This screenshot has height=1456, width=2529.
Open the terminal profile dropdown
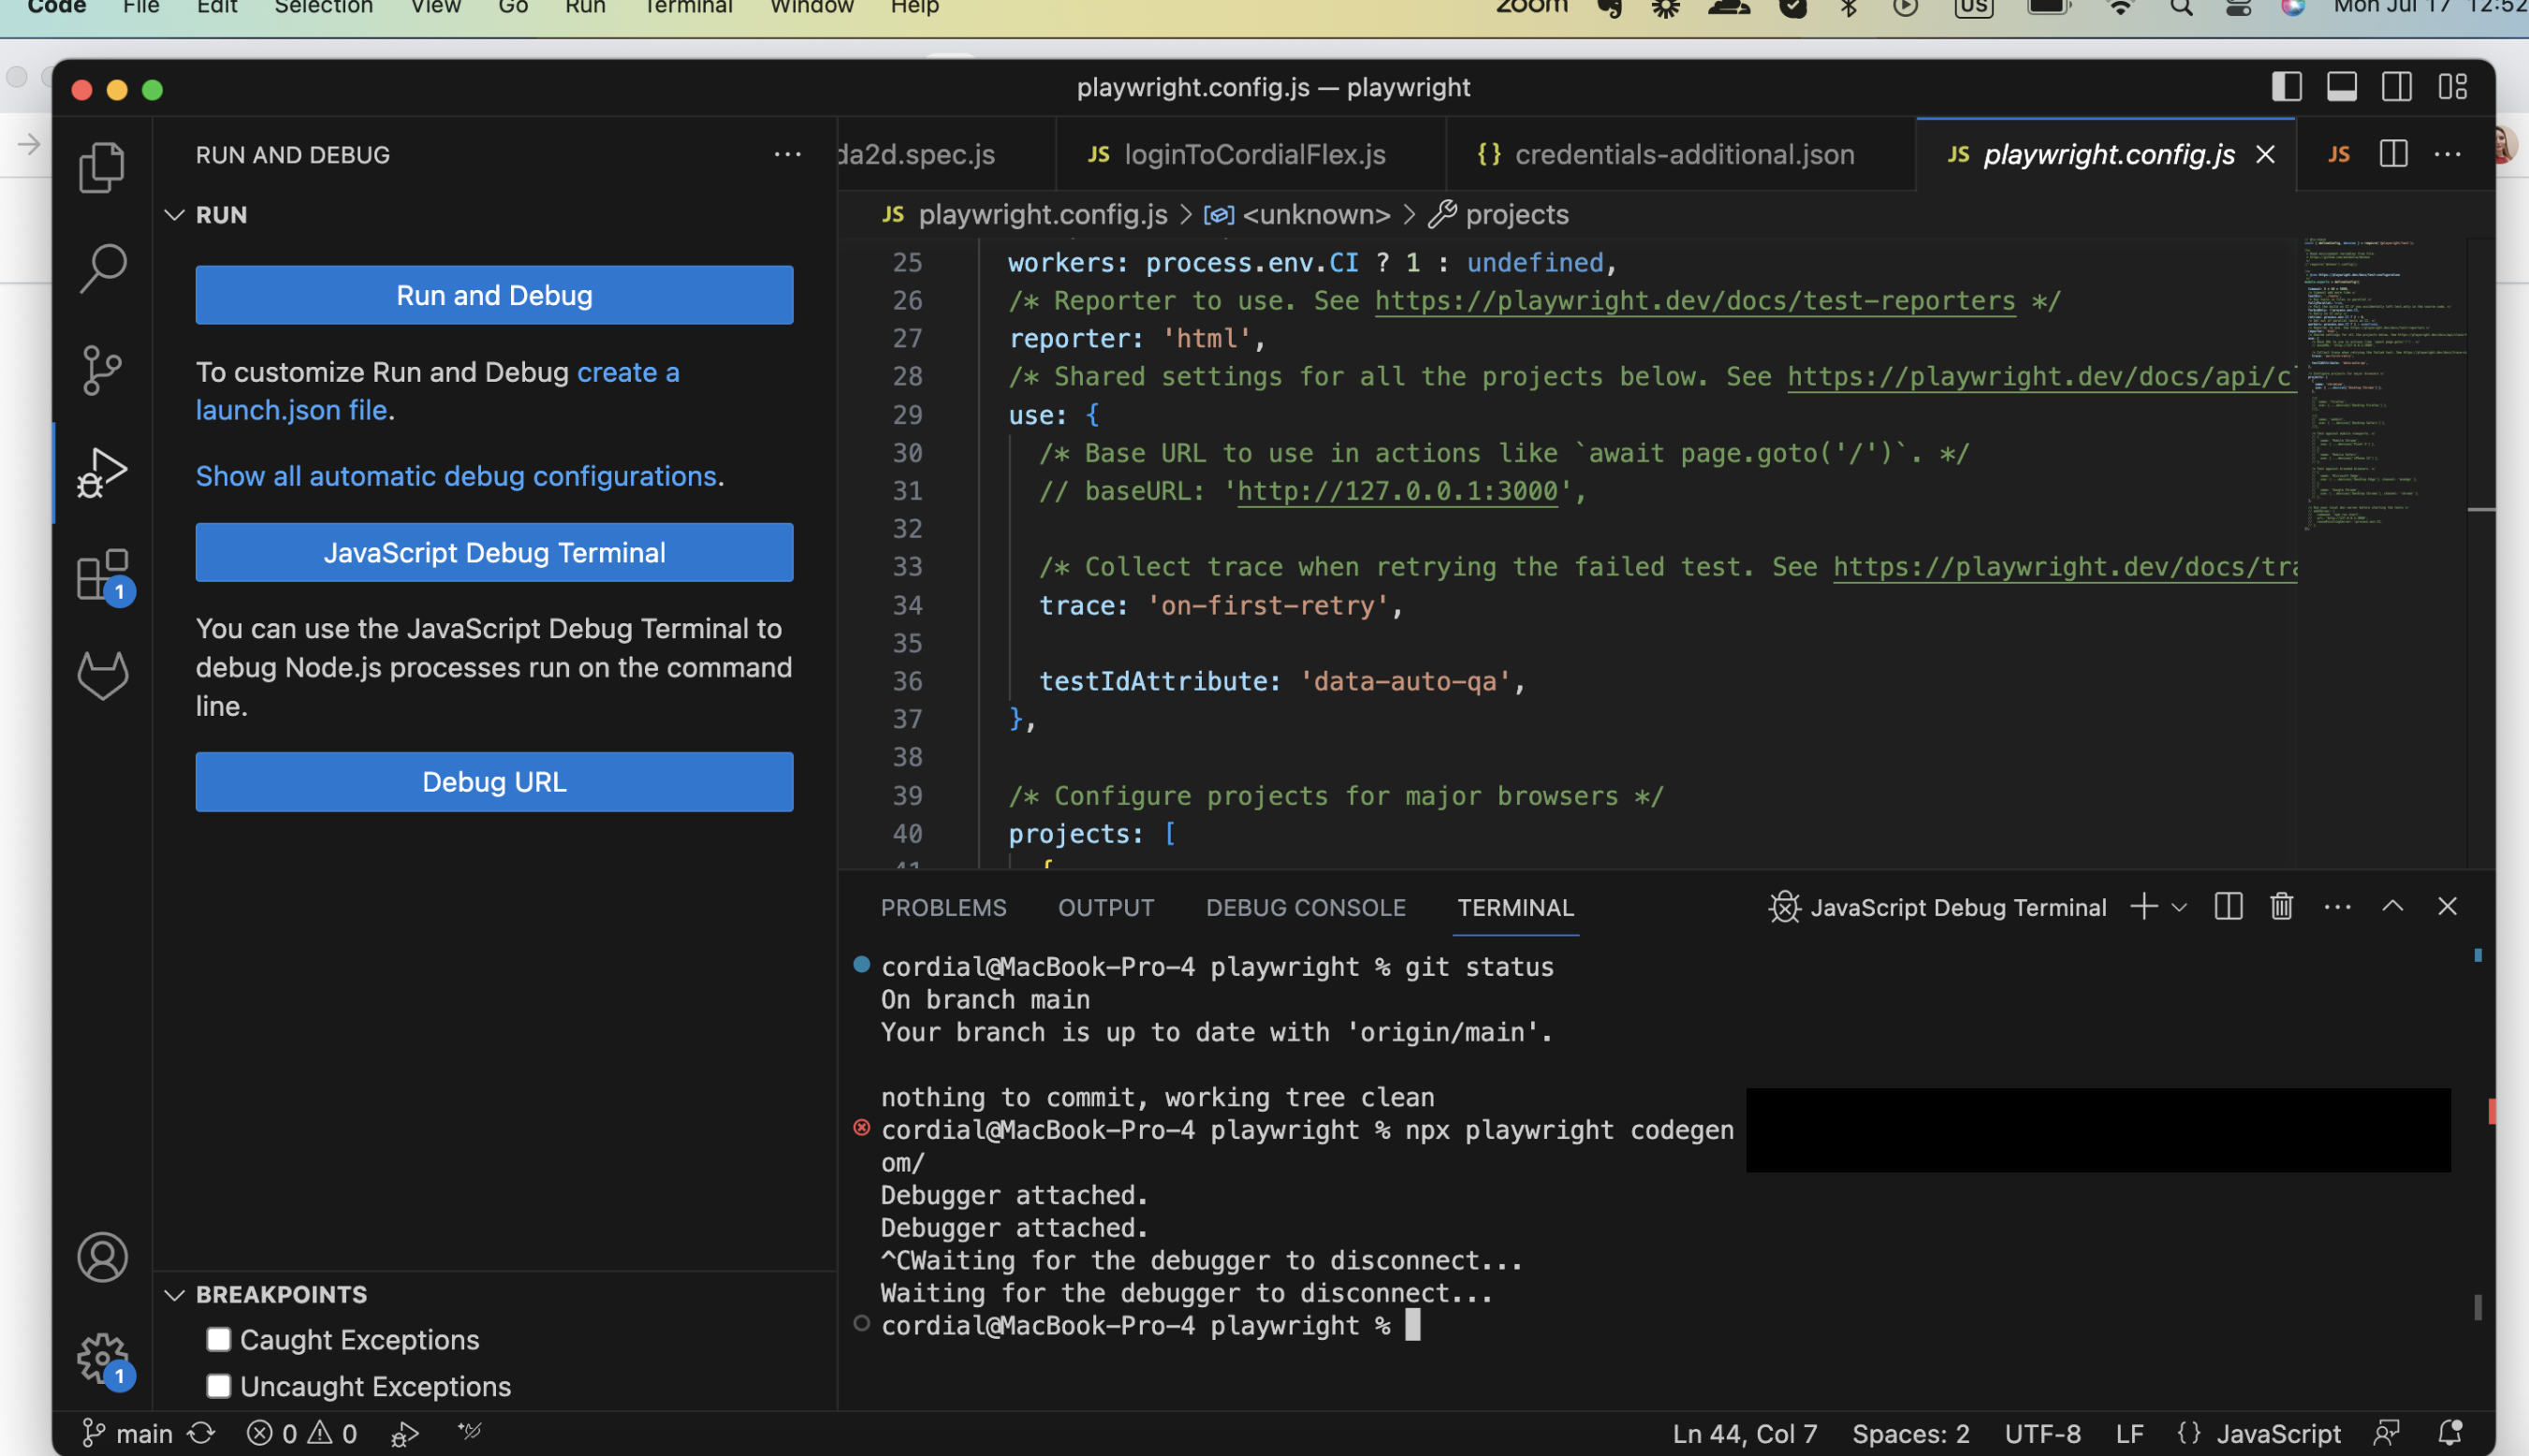(x=2179, y=906)
